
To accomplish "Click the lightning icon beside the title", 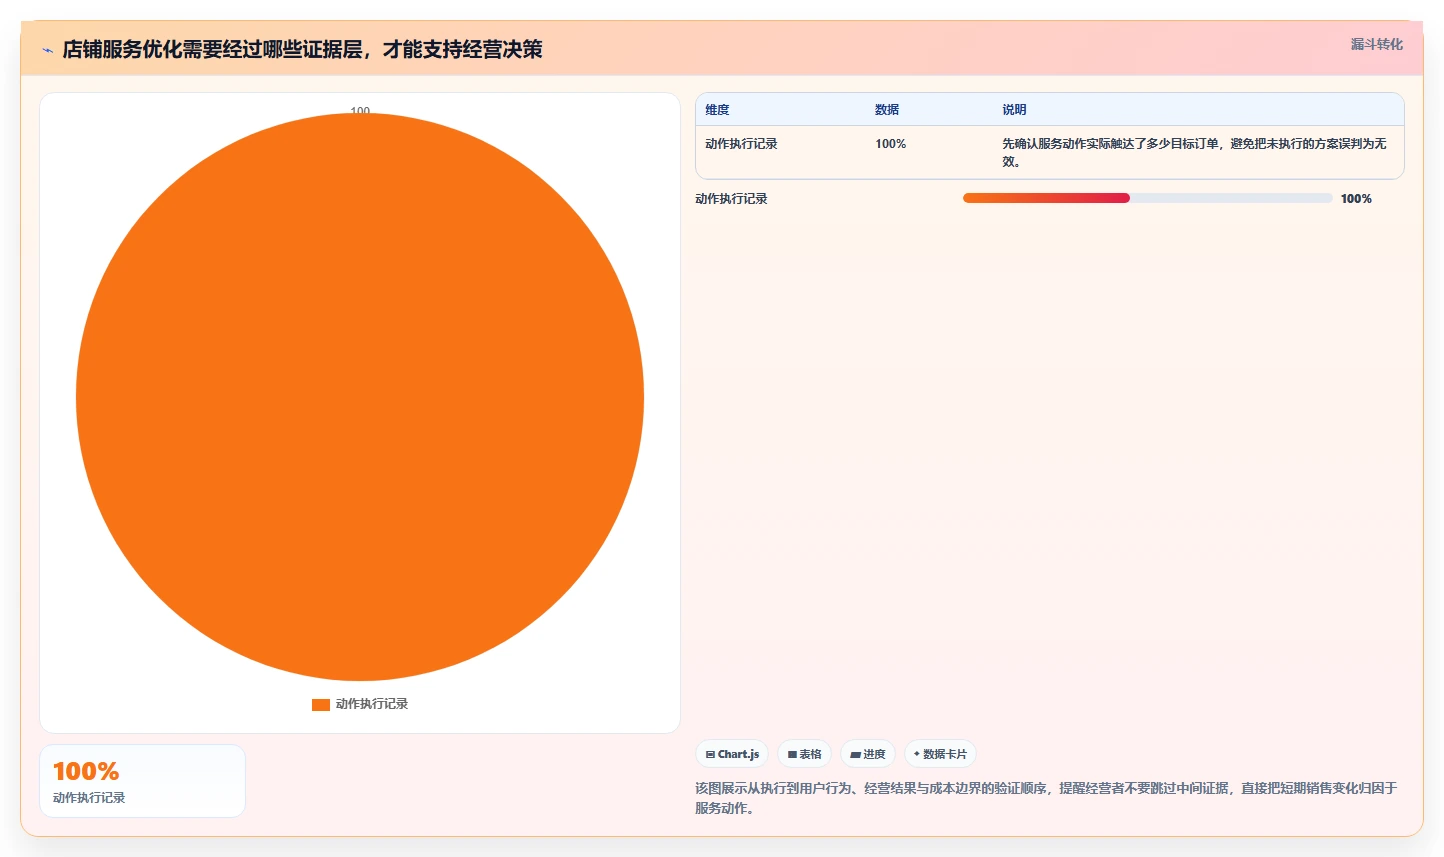I will (x=47, y=50).
